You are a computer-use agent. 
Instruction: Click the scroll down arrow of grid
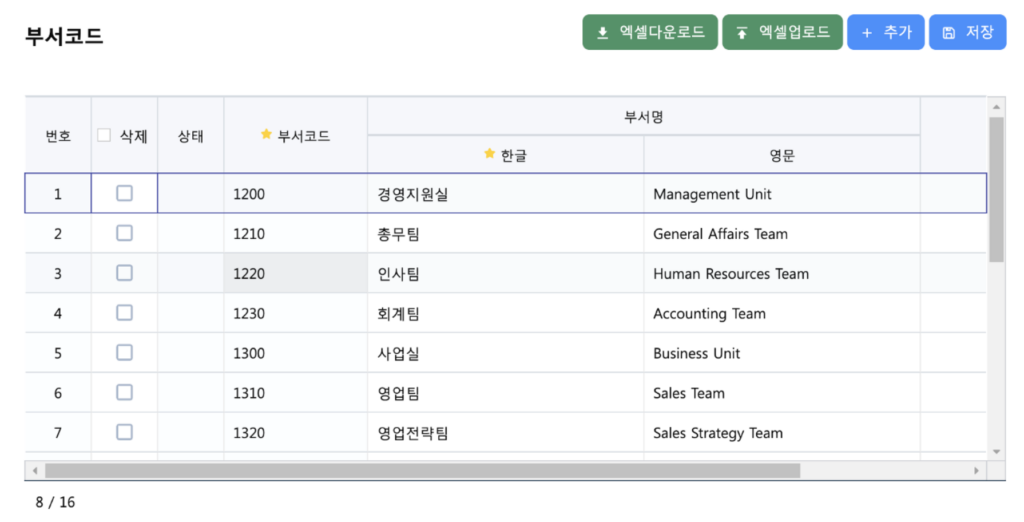coord(996,451)
